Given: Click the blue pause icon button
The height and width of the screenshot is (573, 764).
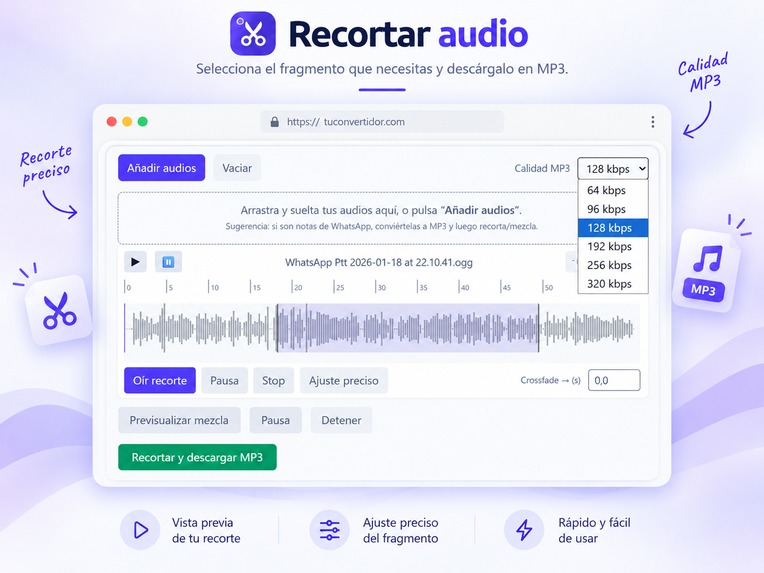Looking at the screenshot, I should click(x=169, y=262).
